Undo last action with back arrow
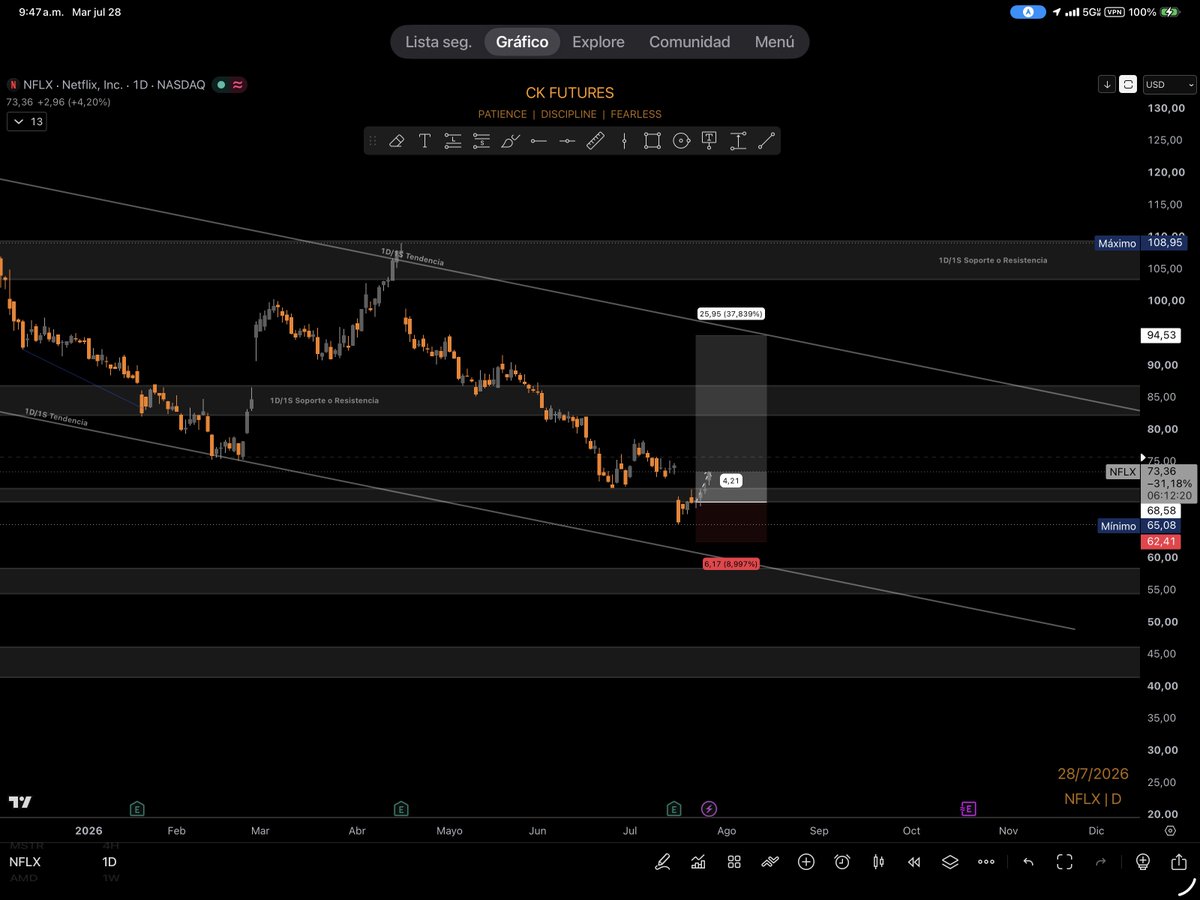 [1028, 862]
